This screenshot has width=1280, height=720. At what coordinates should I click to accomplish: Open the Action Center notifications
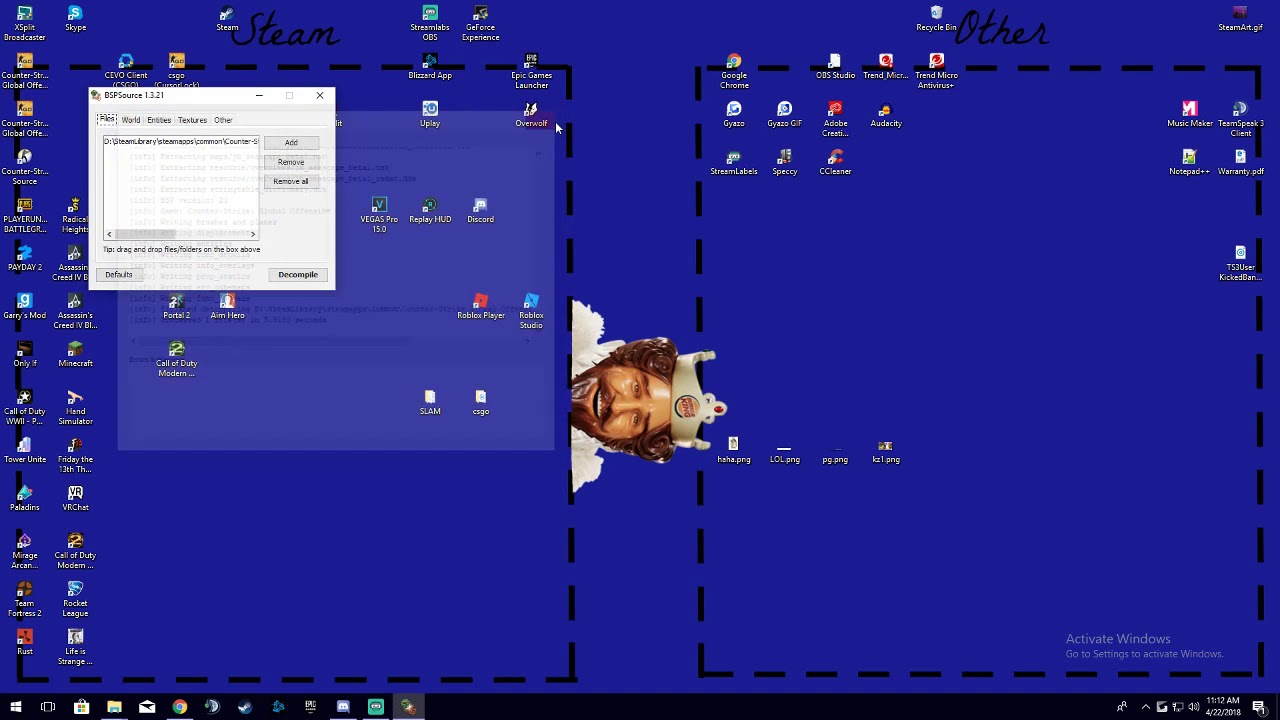1260,707
